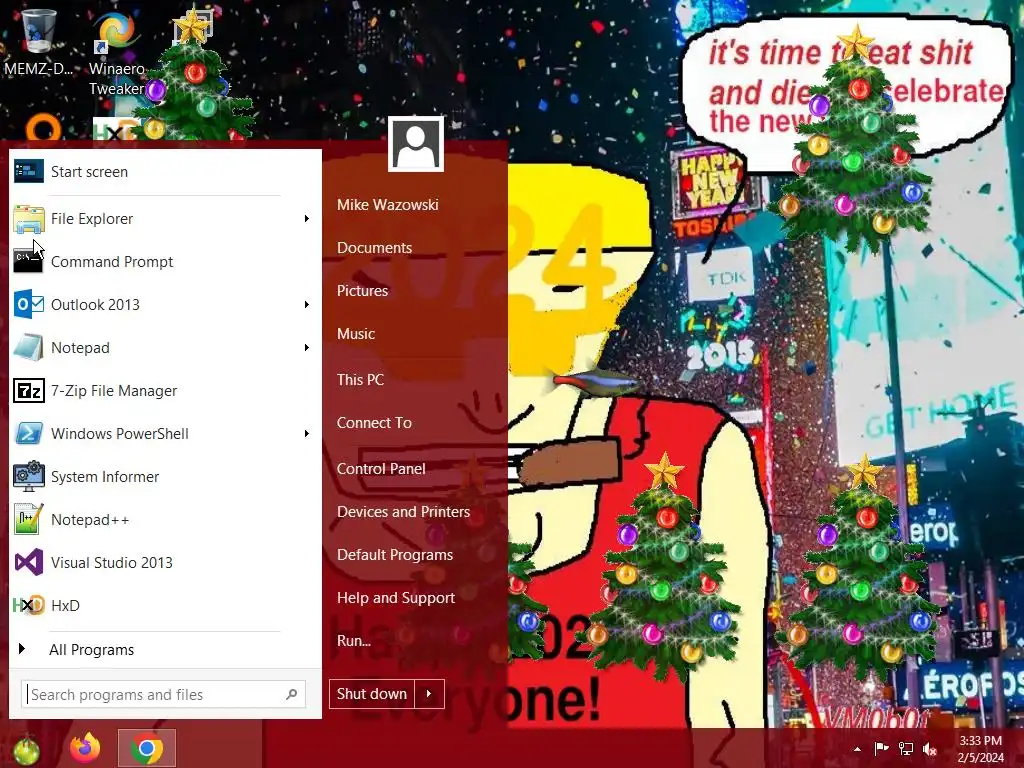
Task: Click the muted volume tray icon
Action: point(930,749)
